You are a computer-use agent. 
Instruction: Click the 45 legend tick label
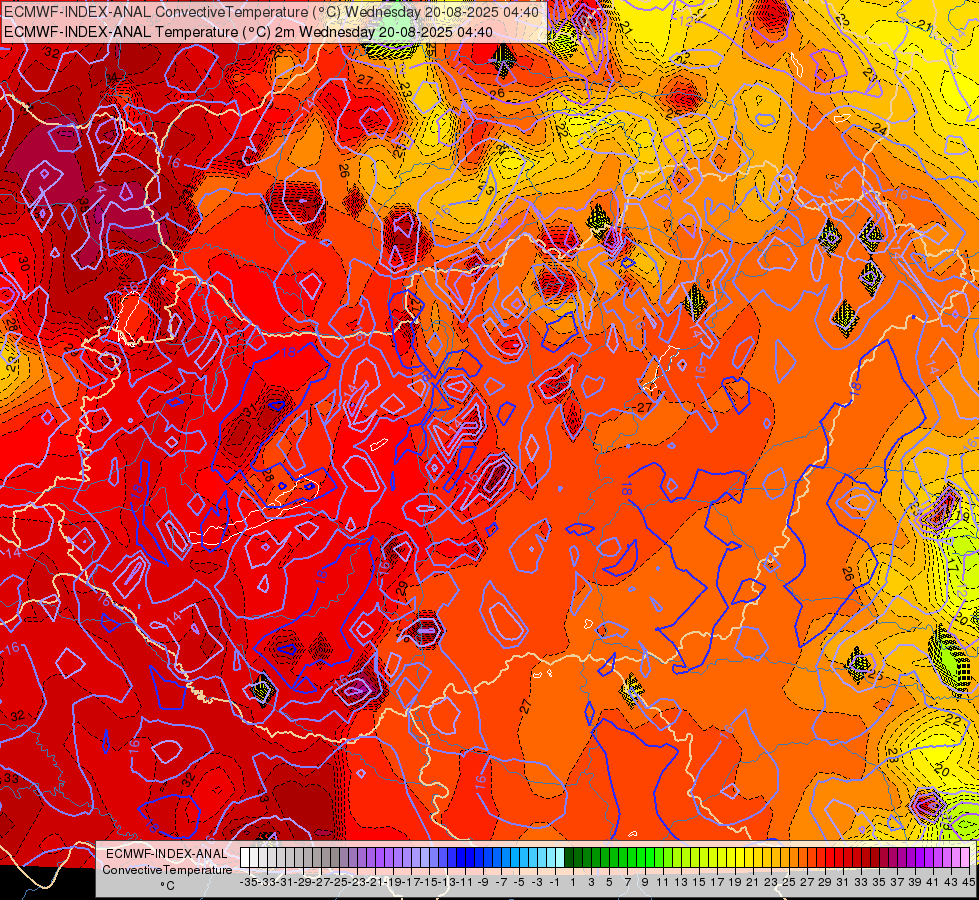coord(968,883)
